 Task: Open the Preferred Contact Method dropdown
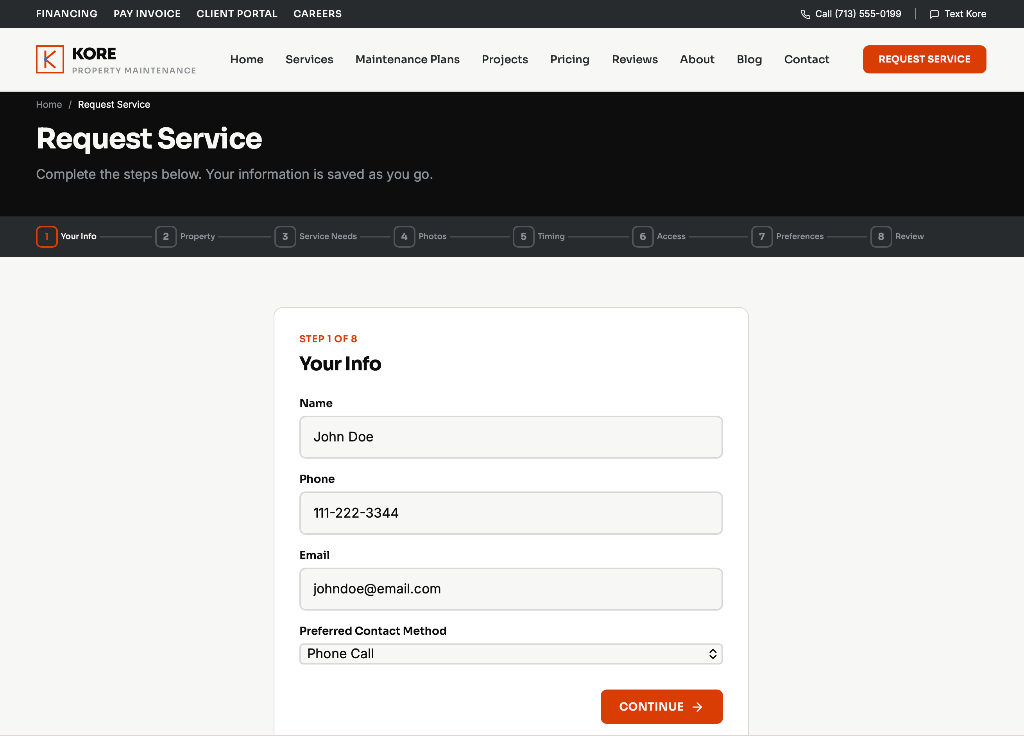[x=511, y=654]
